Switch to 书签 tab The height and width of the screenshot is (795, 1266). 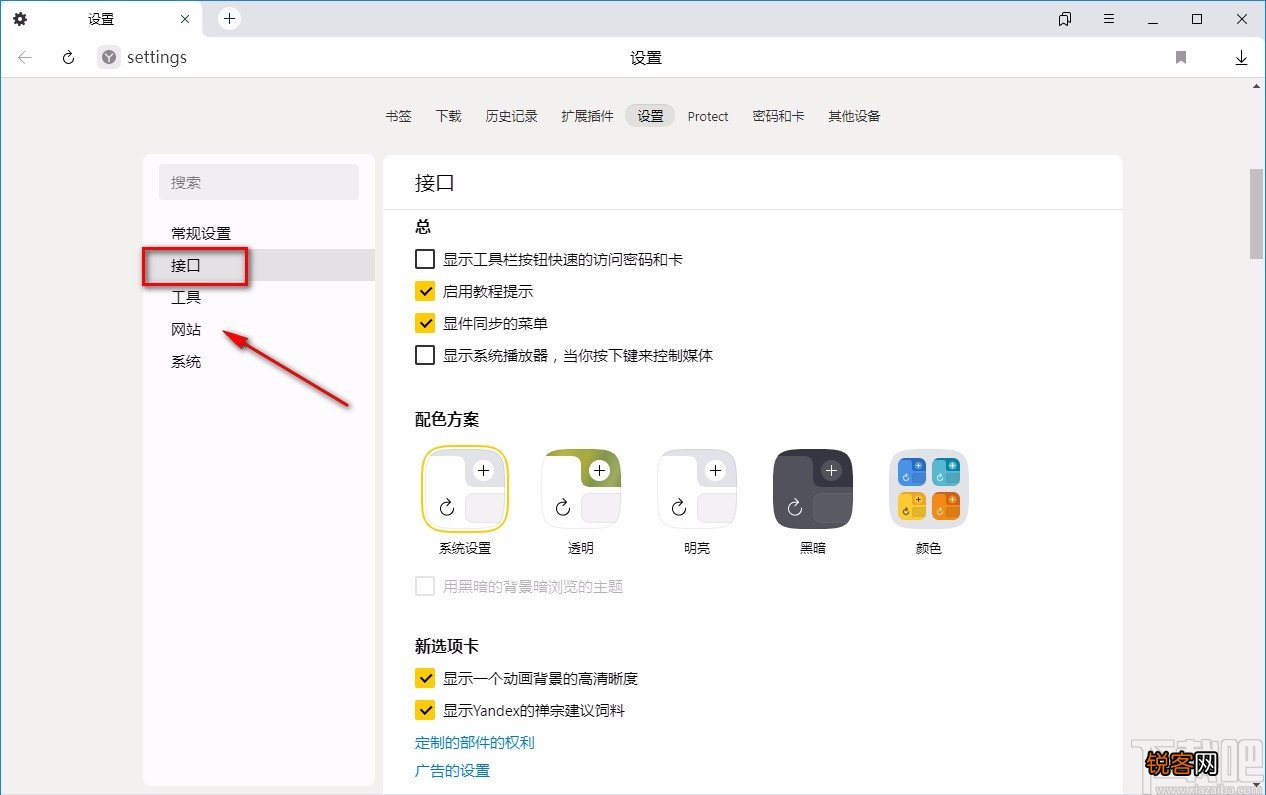point(398,116)
